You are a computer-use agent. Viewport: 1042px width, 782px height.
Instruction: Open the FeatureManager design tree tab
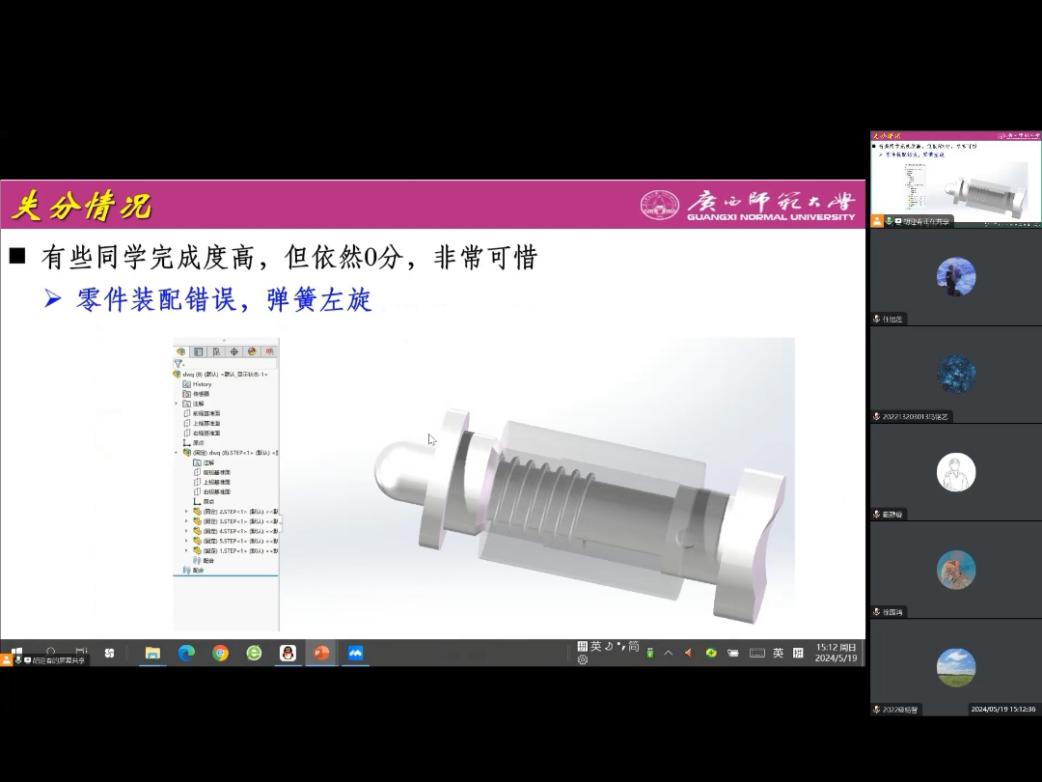(181, 352)
